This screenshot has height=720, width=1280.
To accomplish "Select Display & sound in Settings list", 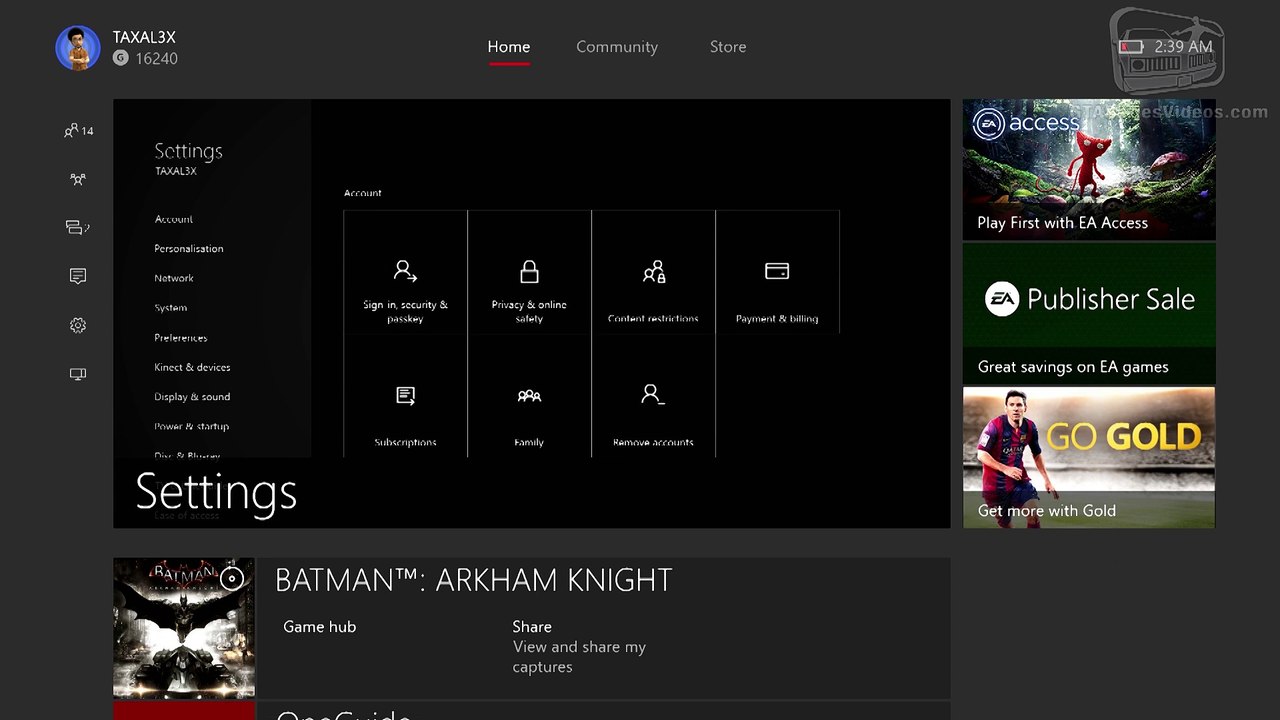I will [192, 397].
